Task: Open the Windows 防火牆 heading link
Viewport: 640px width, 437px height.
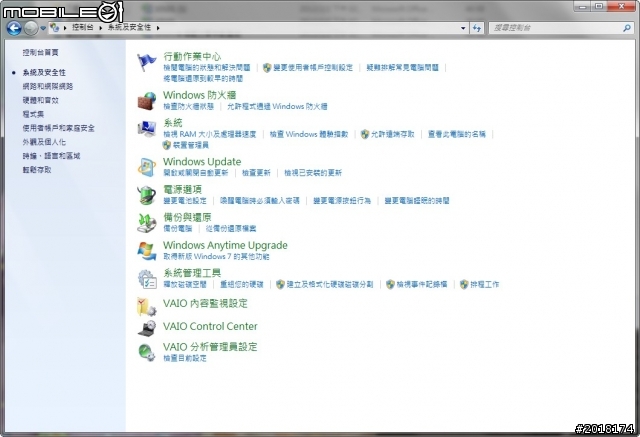Action: click(200, 95)
